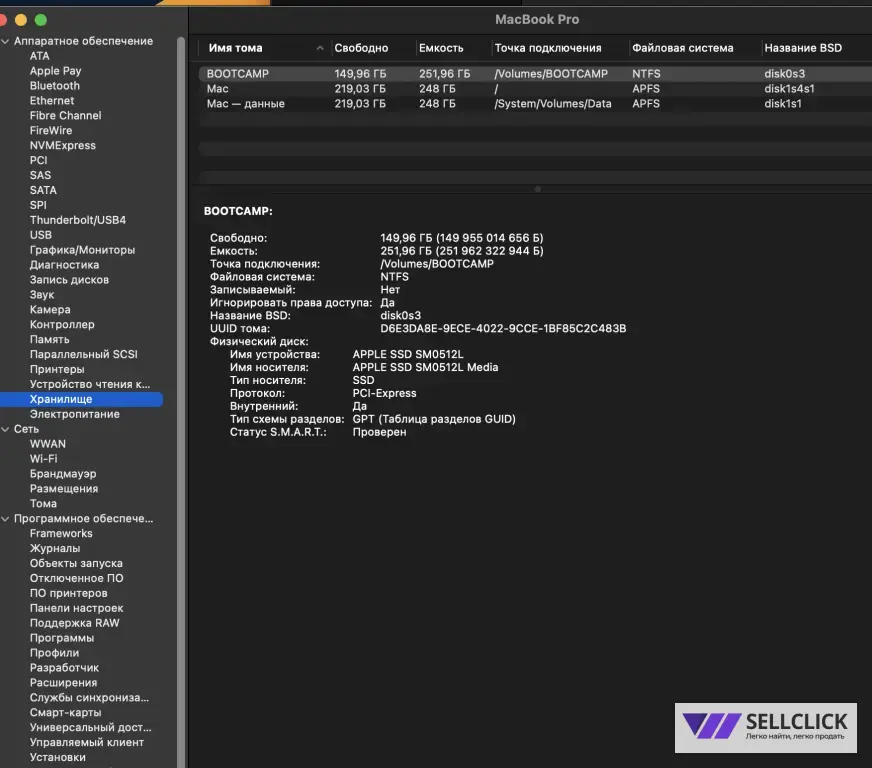Select SPI in hardware list
872x768 pixels.
[38, 205]
